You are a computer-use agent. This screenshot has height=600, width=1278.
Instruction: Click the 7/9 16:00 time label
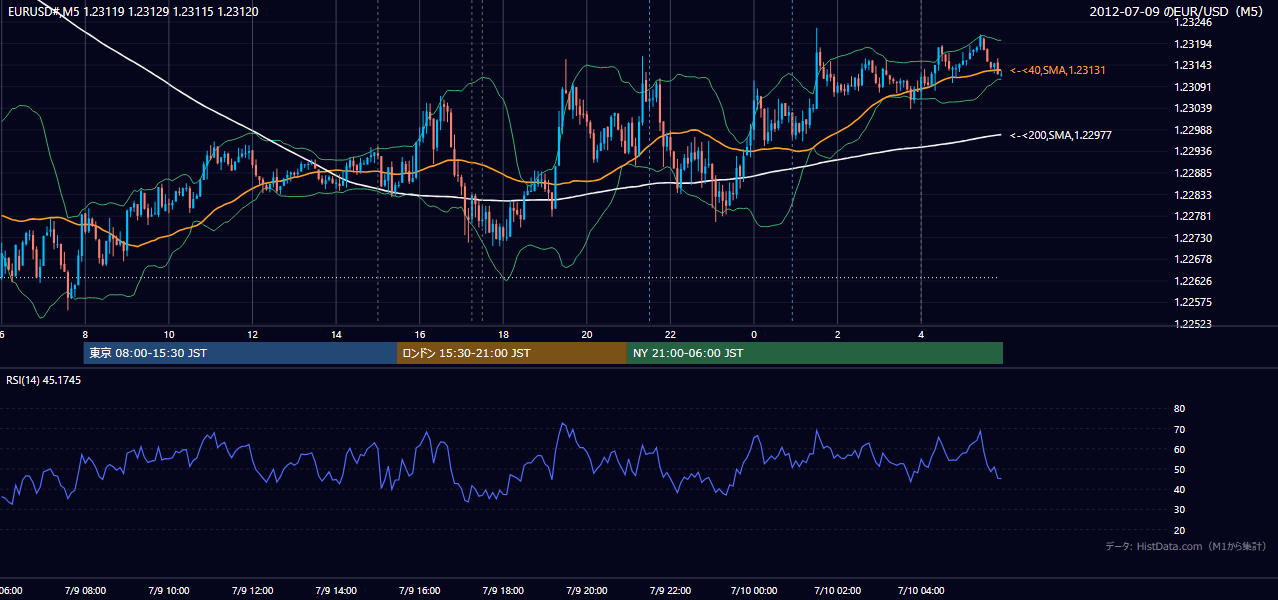click(420, 590)
